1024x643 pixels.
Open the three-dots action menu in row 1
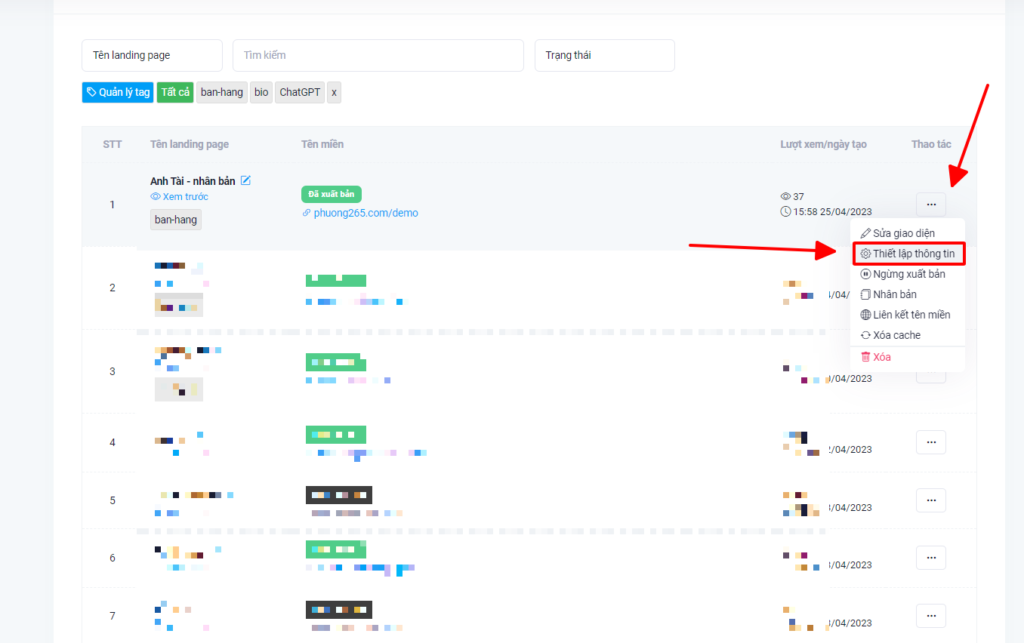point(930,205)
